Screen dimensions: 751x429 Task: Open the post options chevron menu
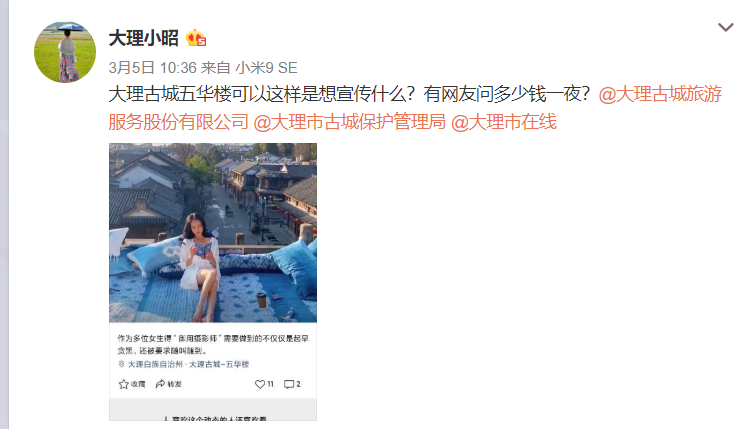click(725, 27)
